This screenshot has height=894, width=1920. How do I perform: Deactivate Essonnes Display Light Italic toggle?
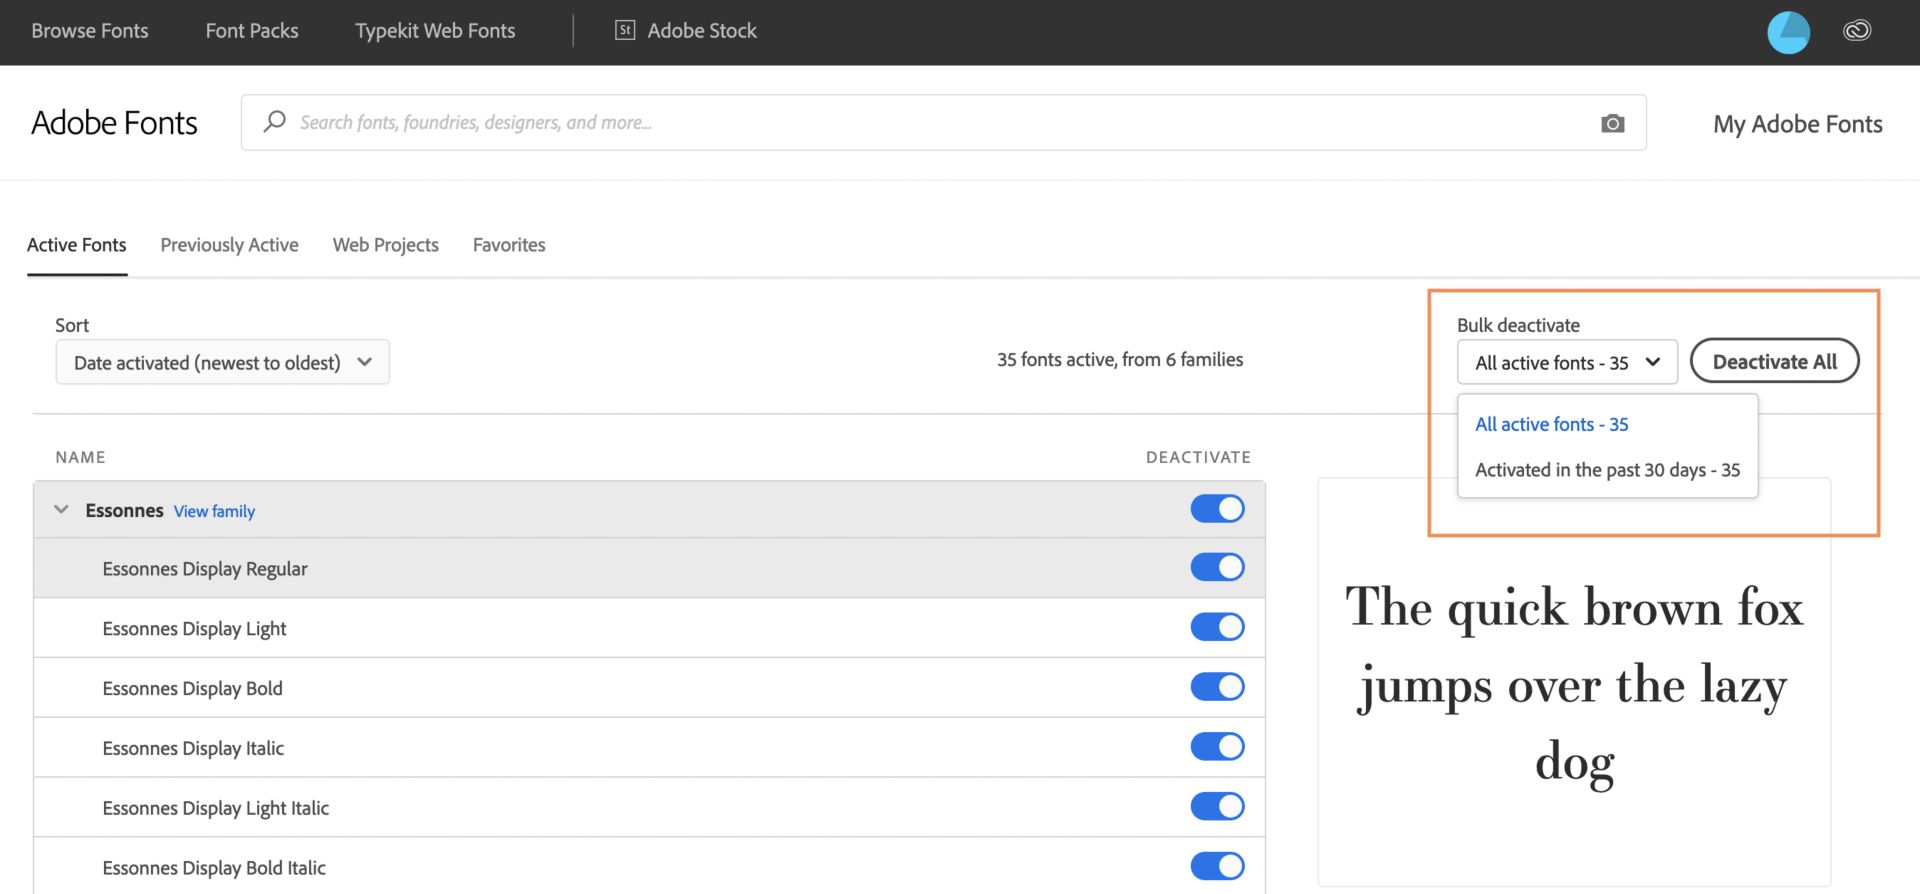point(1217,807)
